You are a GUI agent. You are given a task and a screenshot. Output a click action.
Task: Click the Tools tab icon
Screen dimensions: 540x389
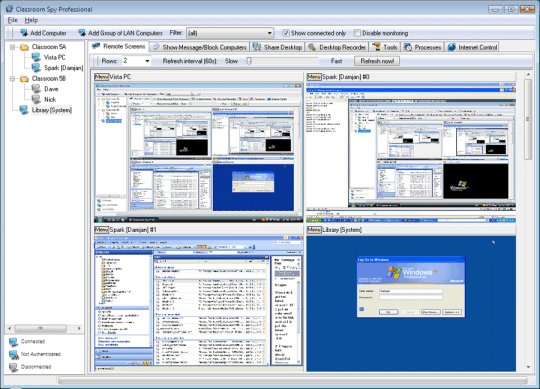pyautogui.click(x=376, y=47)
